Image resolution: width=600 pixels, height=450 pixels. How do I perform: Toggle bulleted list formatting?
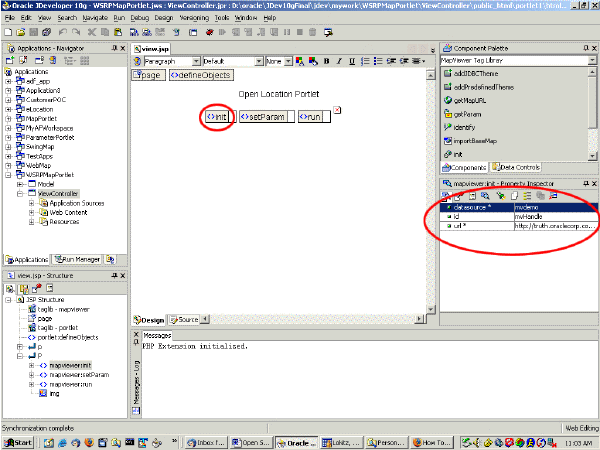[378, 61]
